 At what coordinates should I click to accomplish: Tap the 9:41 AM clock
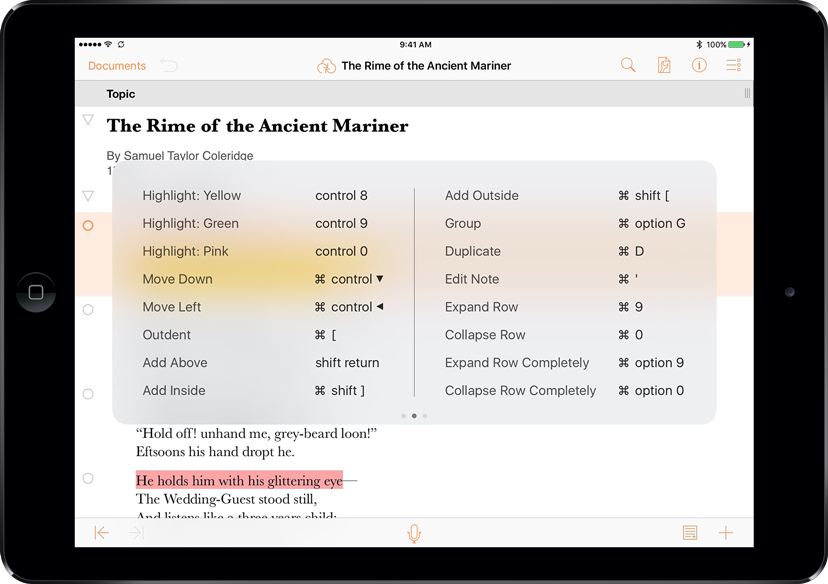pyautogui.click(x=415, y=44)
